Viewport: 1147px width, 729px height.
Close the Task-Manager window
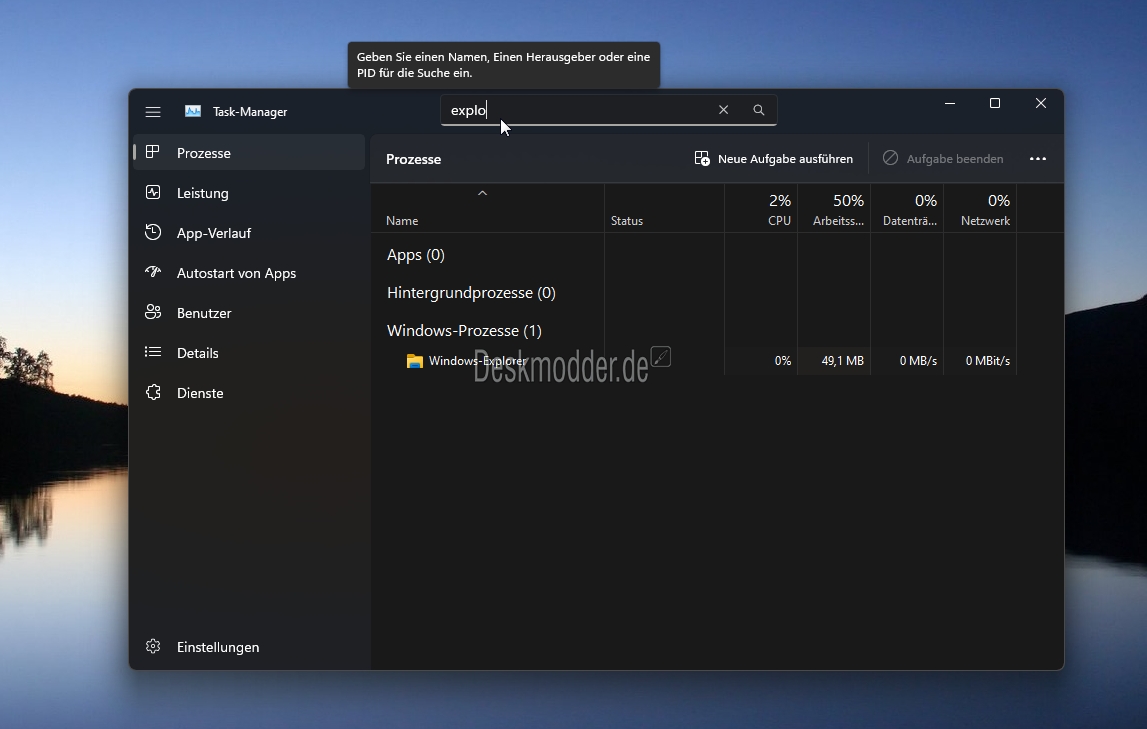[1041, 103]
